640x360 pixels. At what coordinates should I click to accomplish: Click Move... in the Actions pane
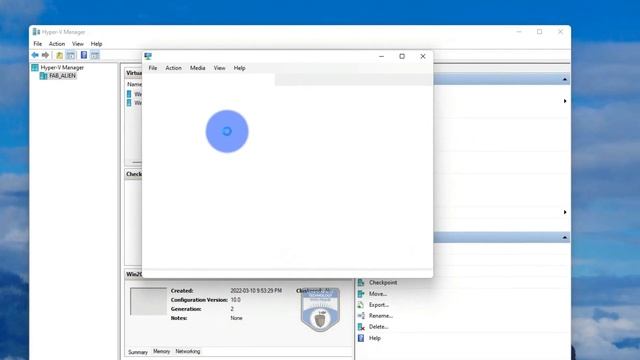(378, 294)
